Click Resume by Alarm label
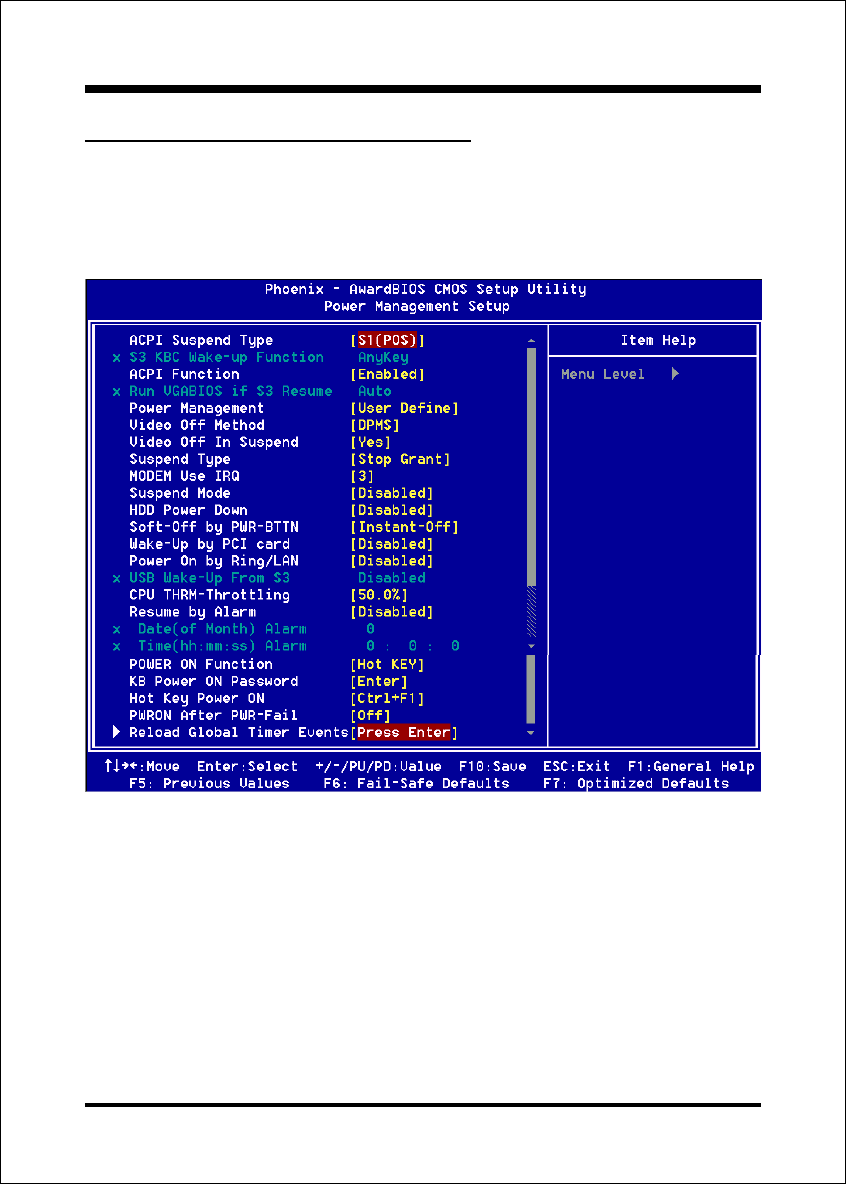The image size is (846, 1184). click(x=193, y=612)
